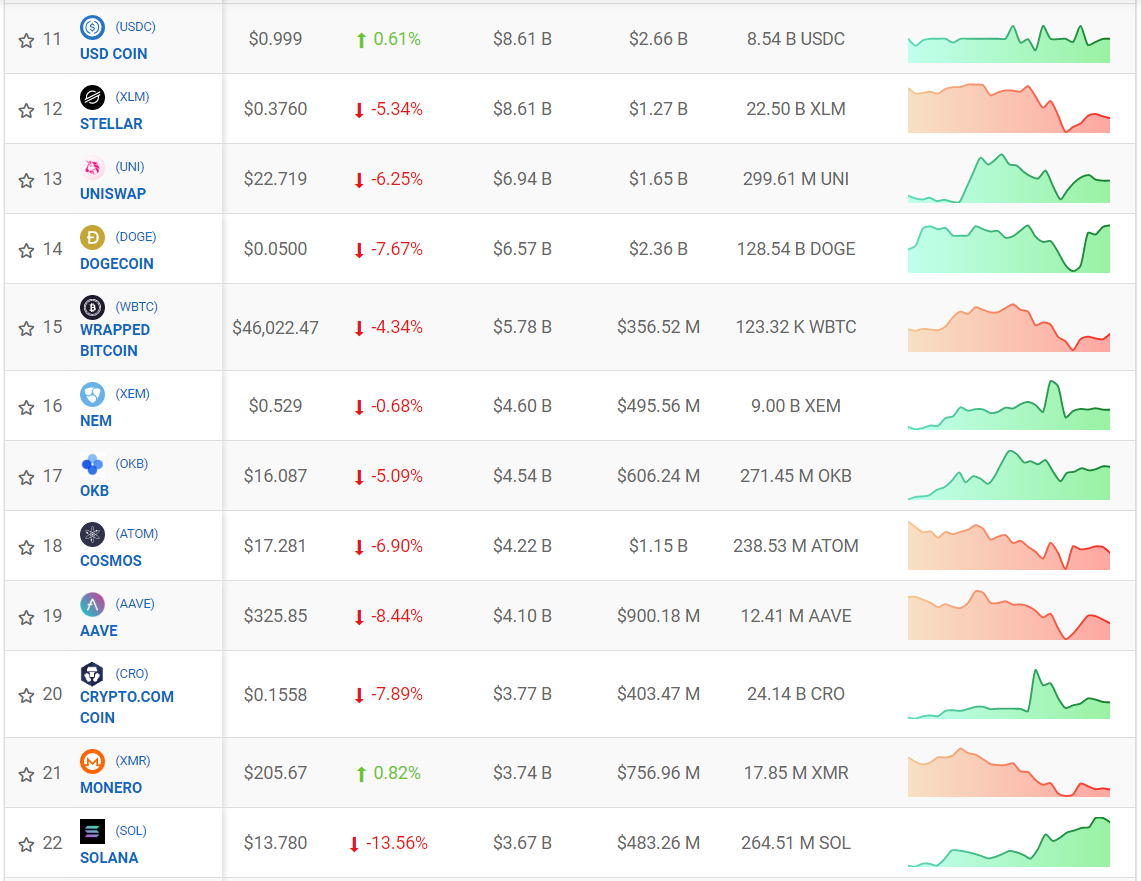The height and width of the screenshot is (881, 1141).
Task: Open the DOGECOIN link
Action: [x=116, y=263]
